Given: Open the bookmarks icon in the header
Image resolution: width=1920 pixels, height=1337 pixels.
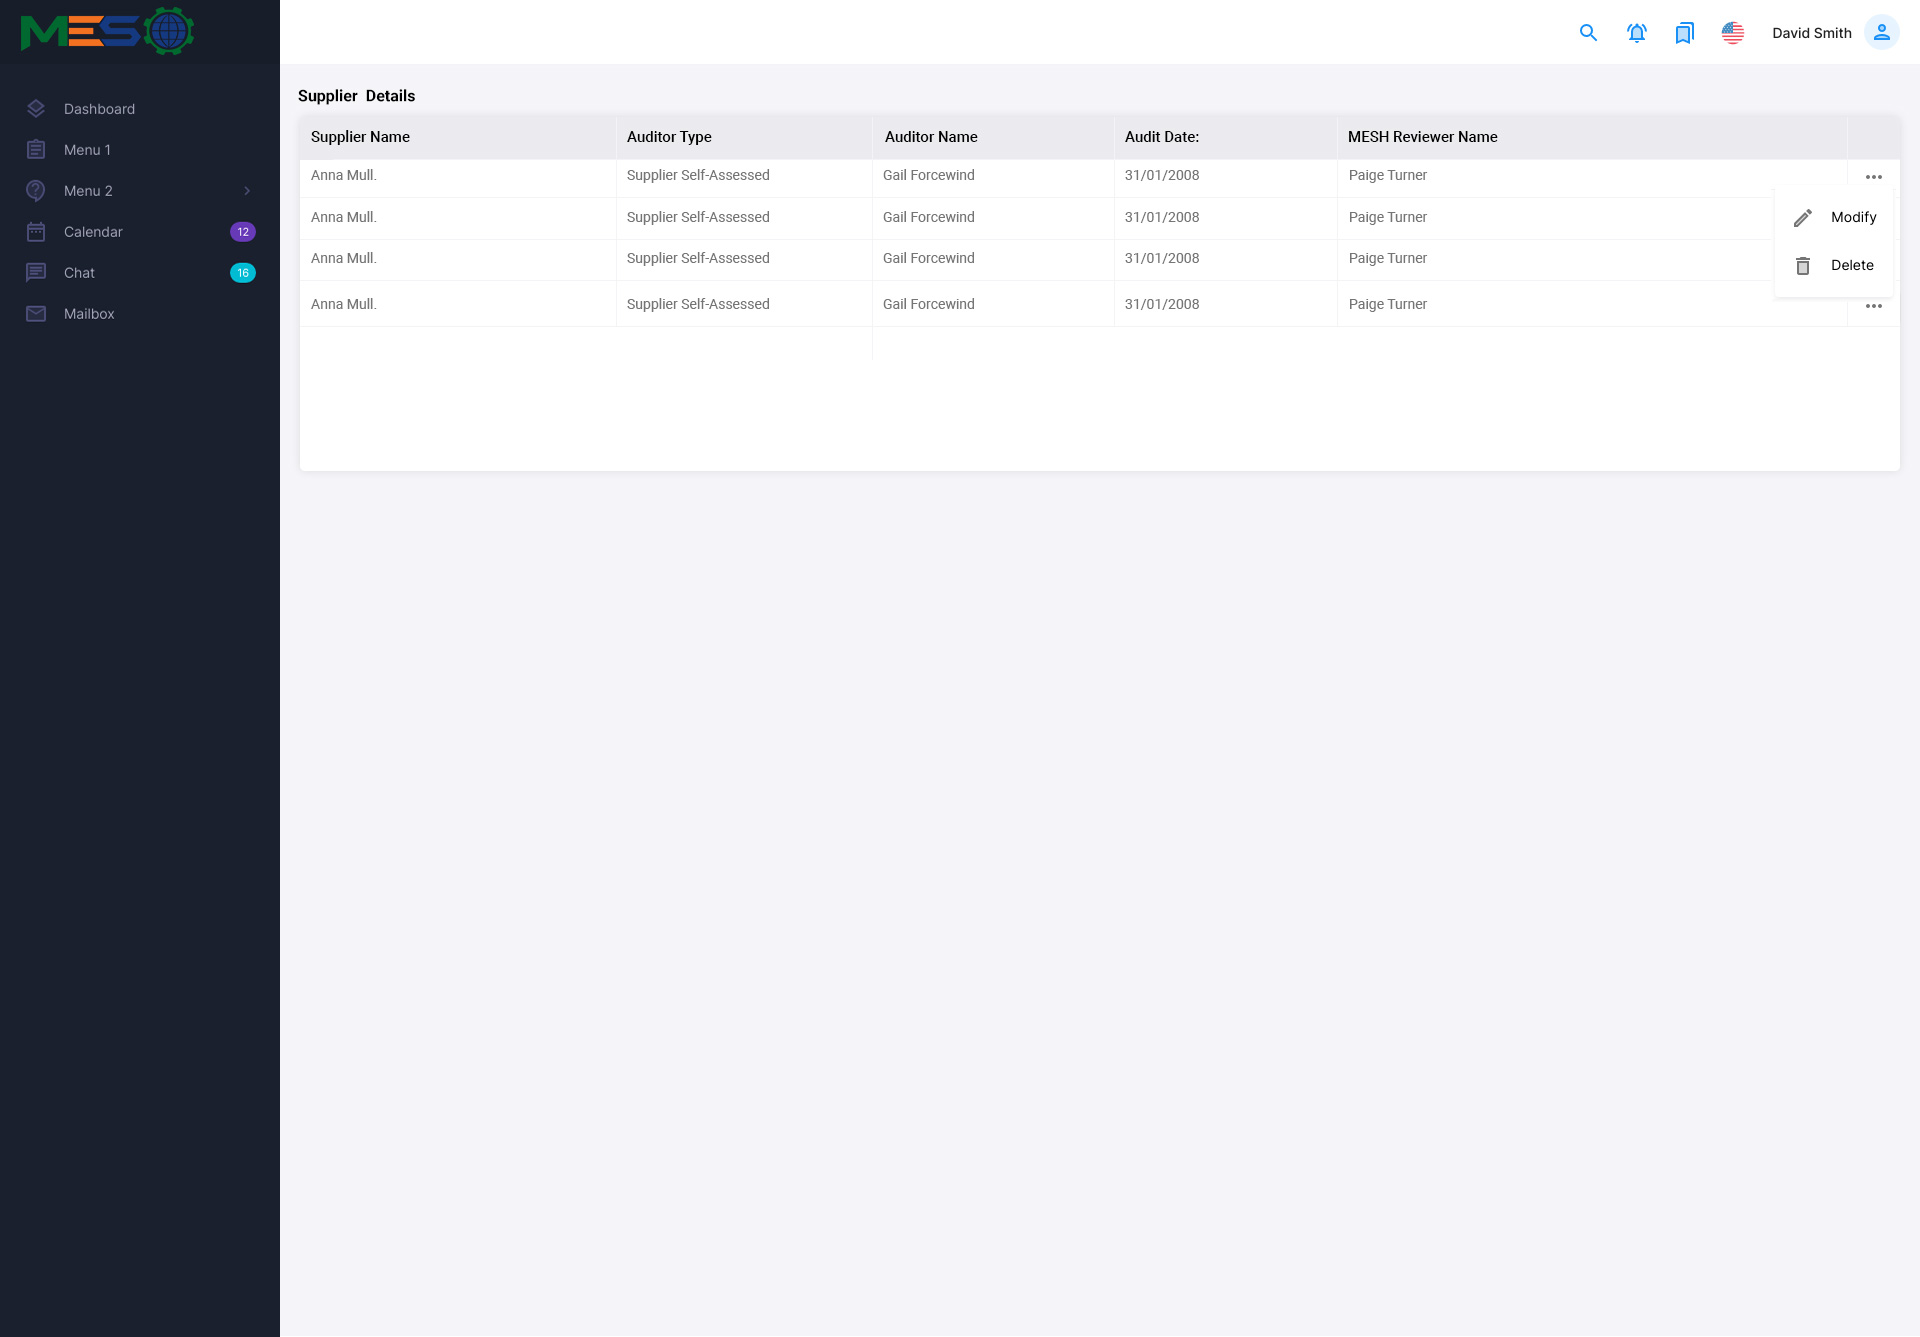Looking at the screenshot, I should [1684, 33].
